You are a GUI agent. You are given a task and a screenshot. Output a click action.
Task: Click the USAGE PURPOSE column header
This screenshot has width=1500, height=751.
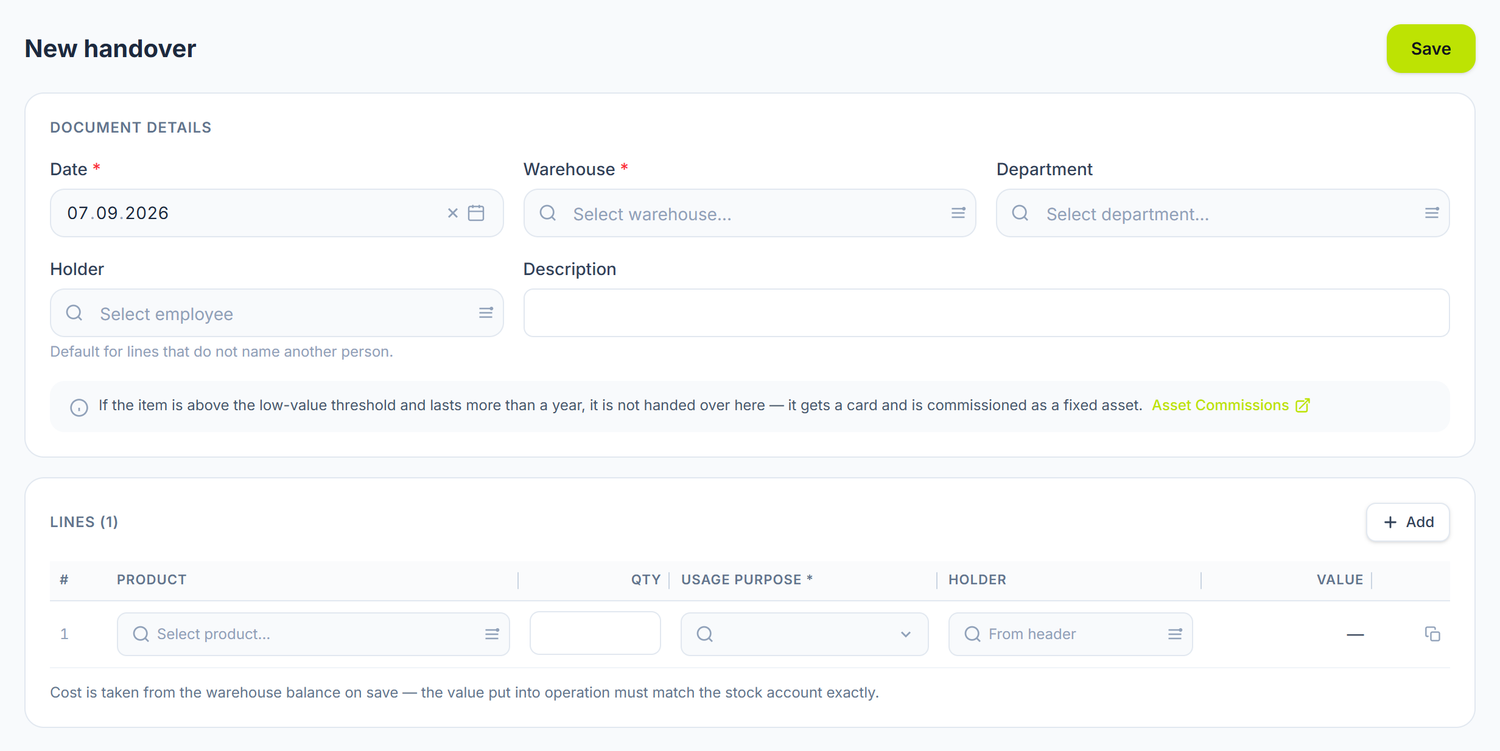(x=747, y=580)
